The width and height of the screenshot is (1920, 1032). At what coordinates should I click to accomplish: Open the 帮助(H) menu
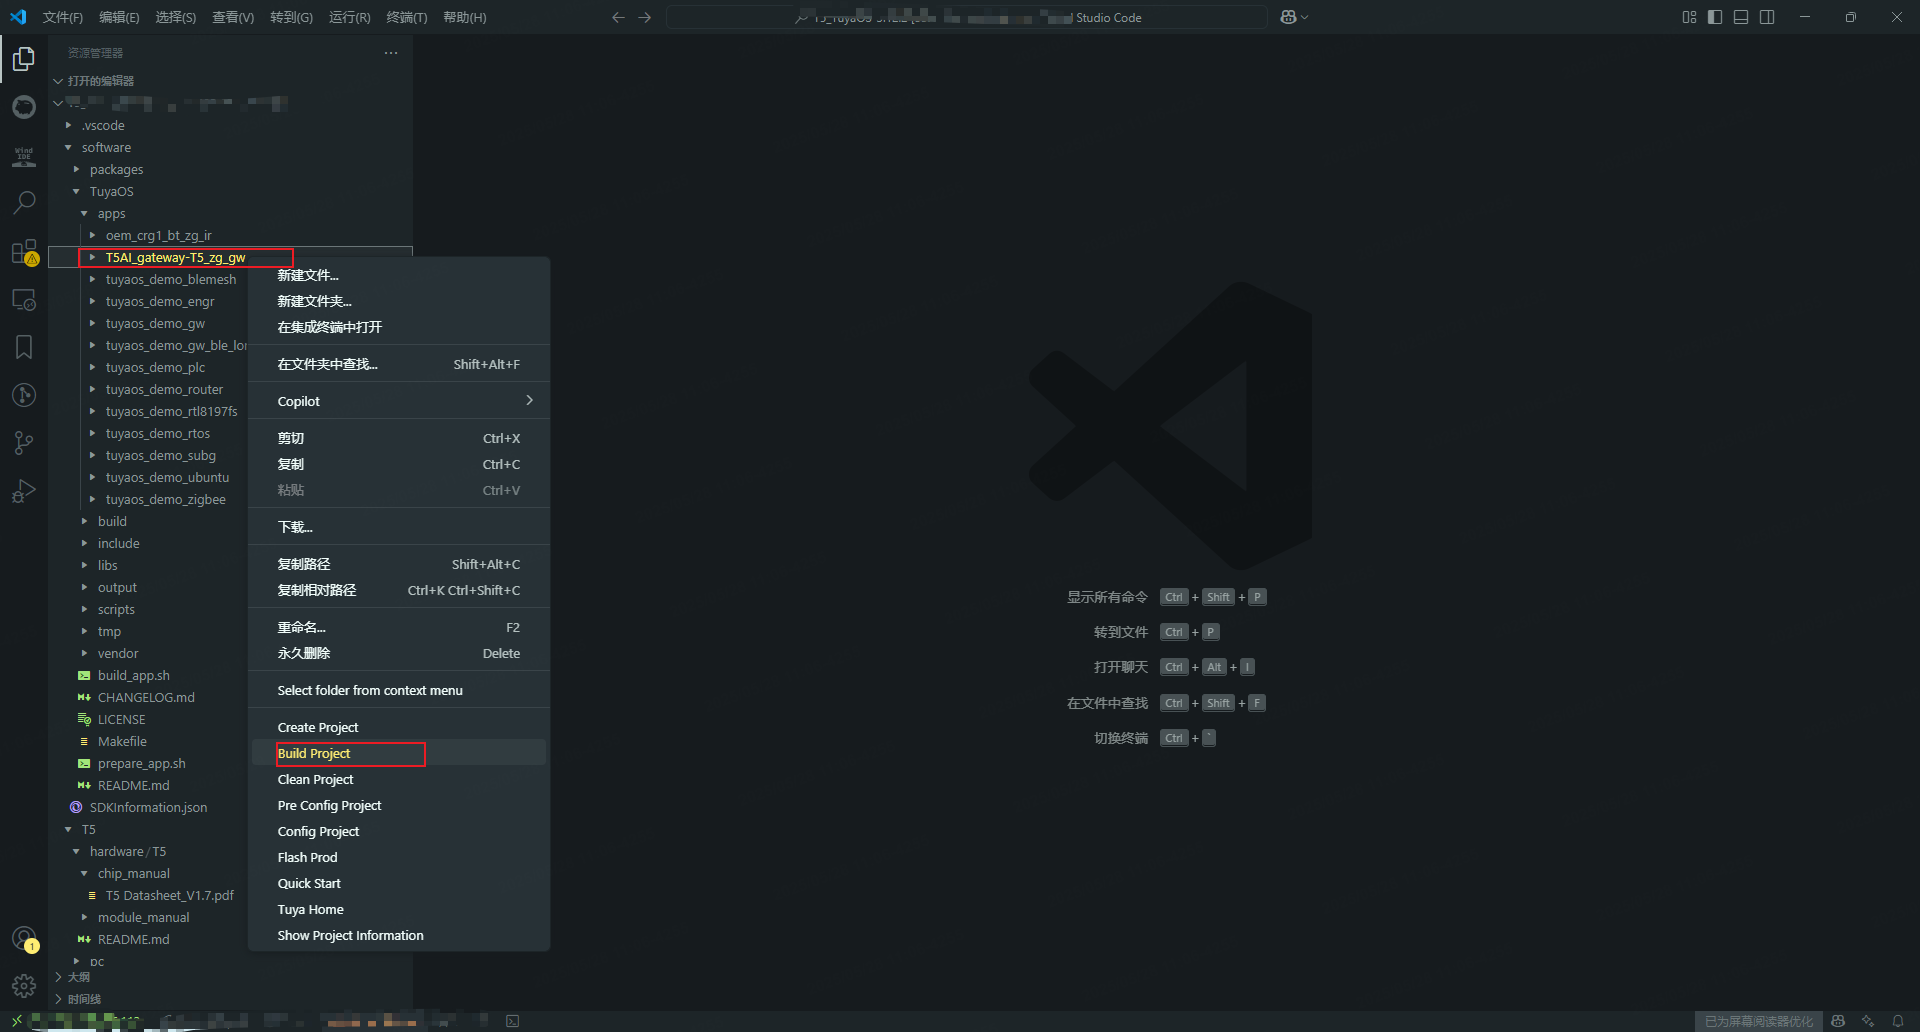coord(464,17)
